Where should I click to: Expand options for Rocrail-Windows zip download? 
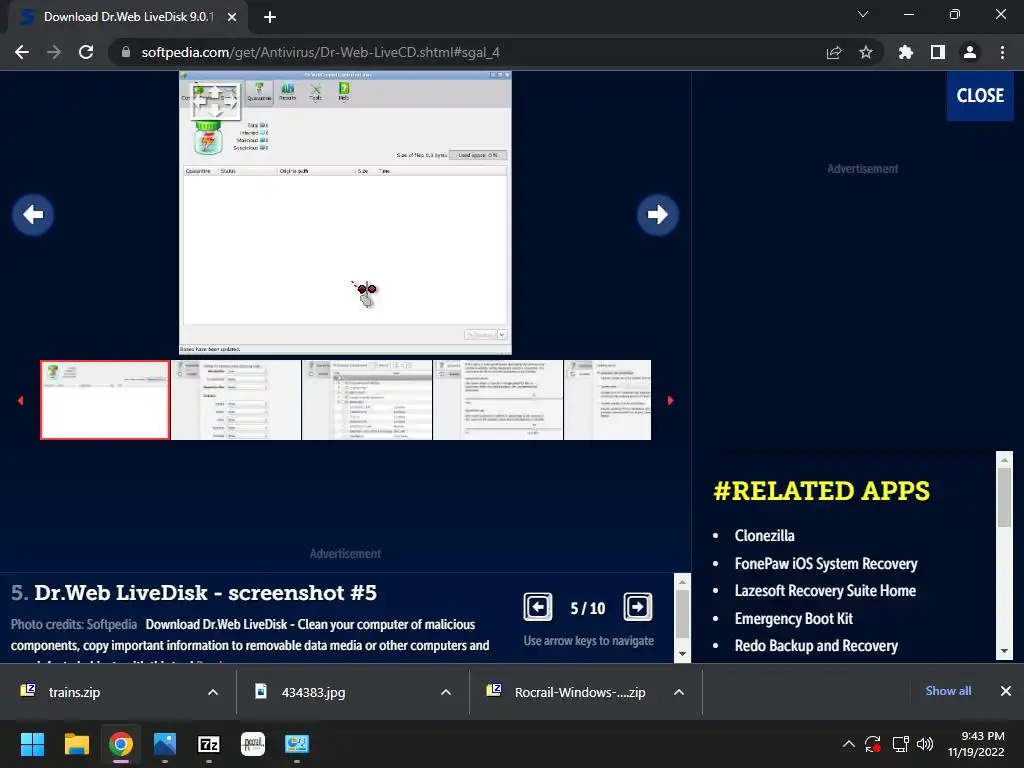click(x=679, y=692)
